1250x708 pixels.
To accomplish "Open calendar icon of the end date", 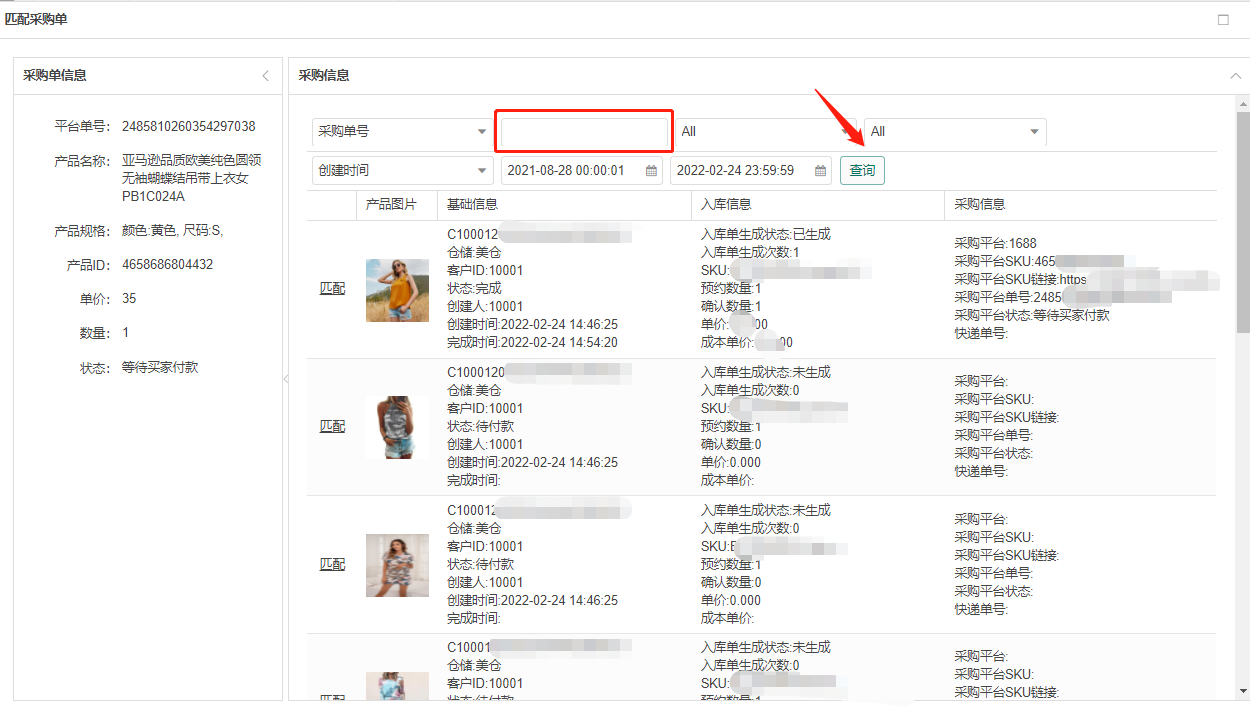I will 820,171.
